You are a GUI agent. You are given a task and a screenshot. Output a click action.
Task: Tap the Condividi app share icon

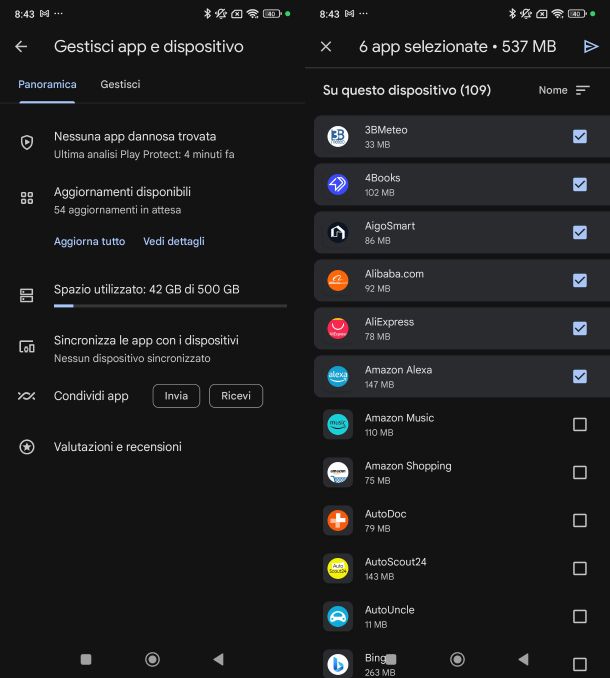pos(26,396)
